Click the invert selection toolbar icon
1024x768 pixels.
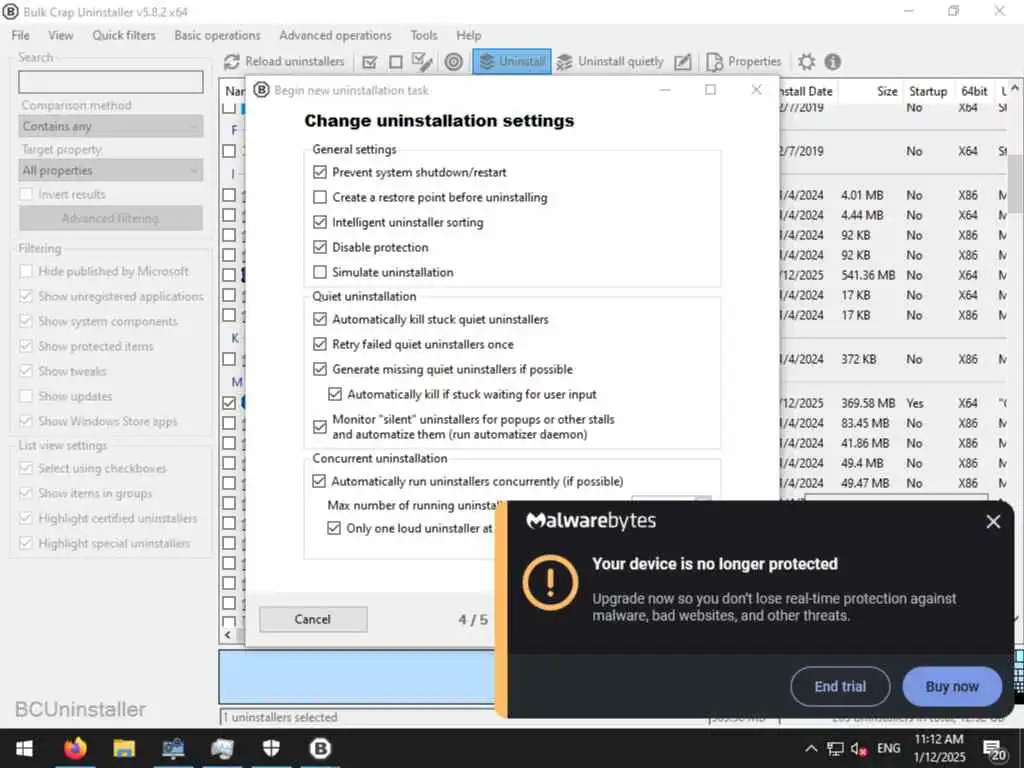(422, 62)
